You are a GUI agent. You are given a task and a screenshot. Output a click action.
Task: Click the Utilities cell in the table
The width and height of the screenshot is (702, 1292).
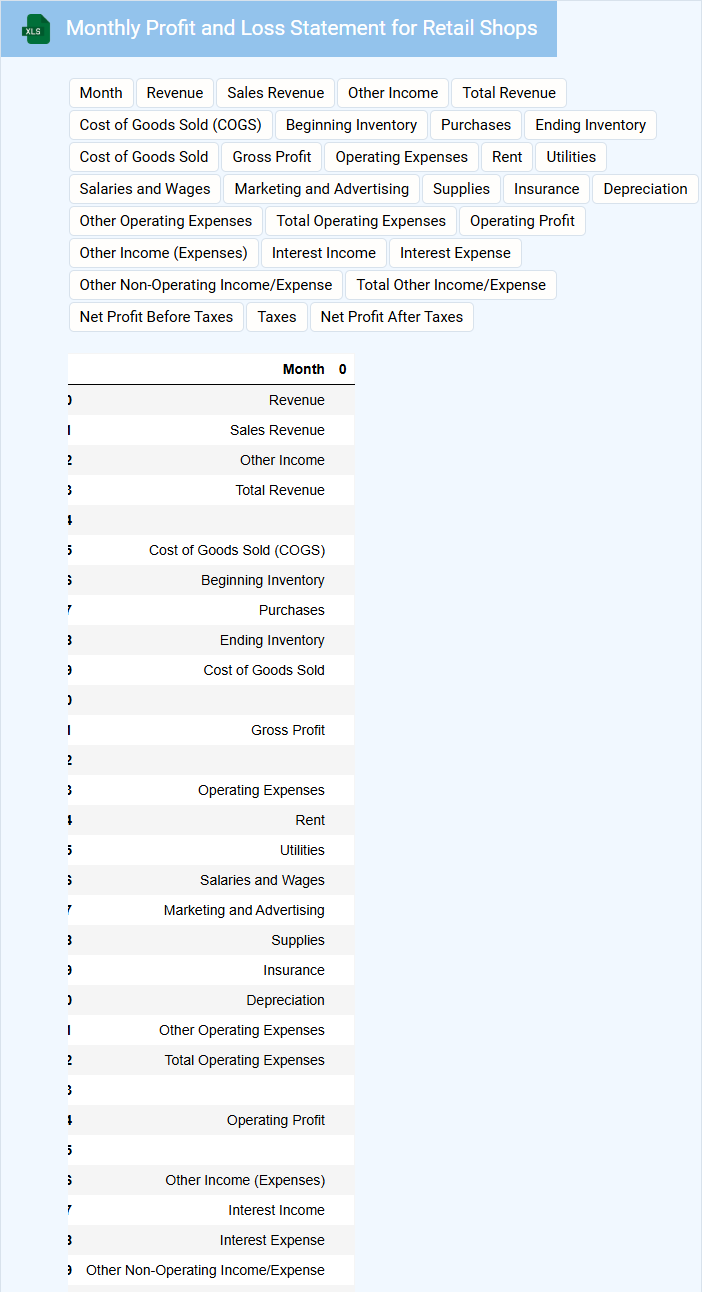[x=302, y=850]
